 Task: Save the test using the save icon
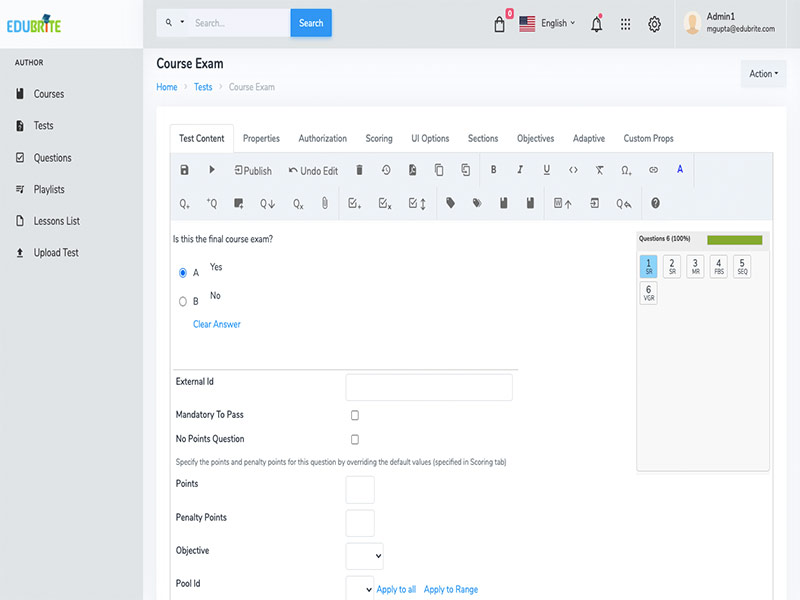183,169
